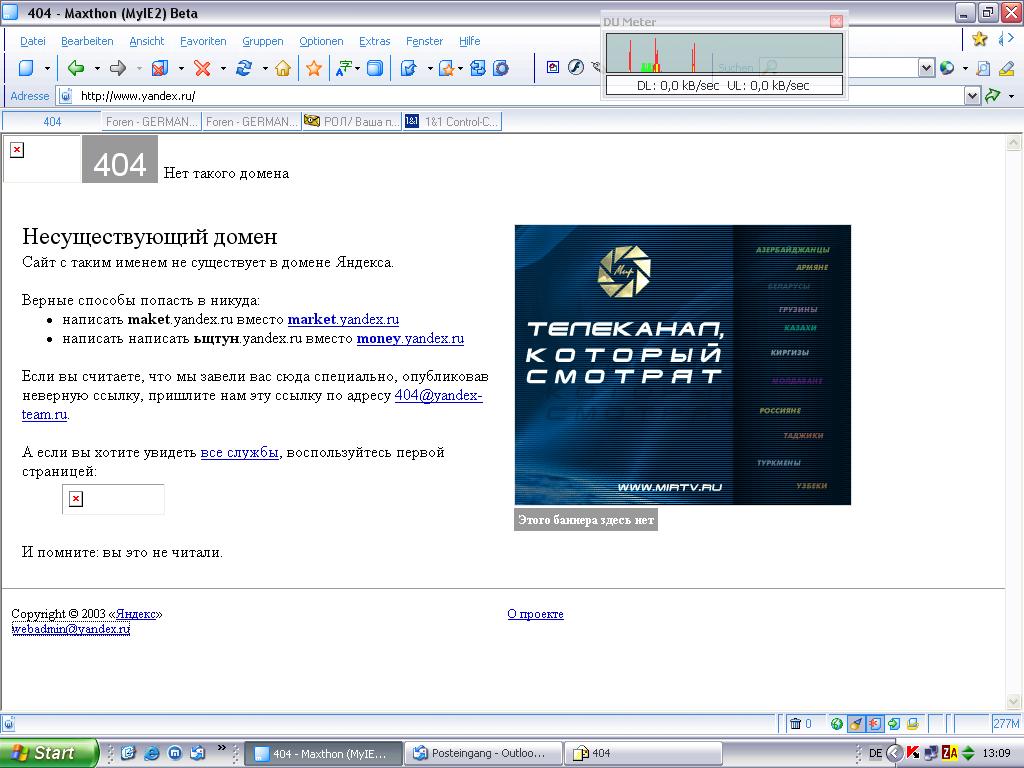1024x768 pixels.
Task: Open the close-tab dropdown arrow
Action: 181,69
